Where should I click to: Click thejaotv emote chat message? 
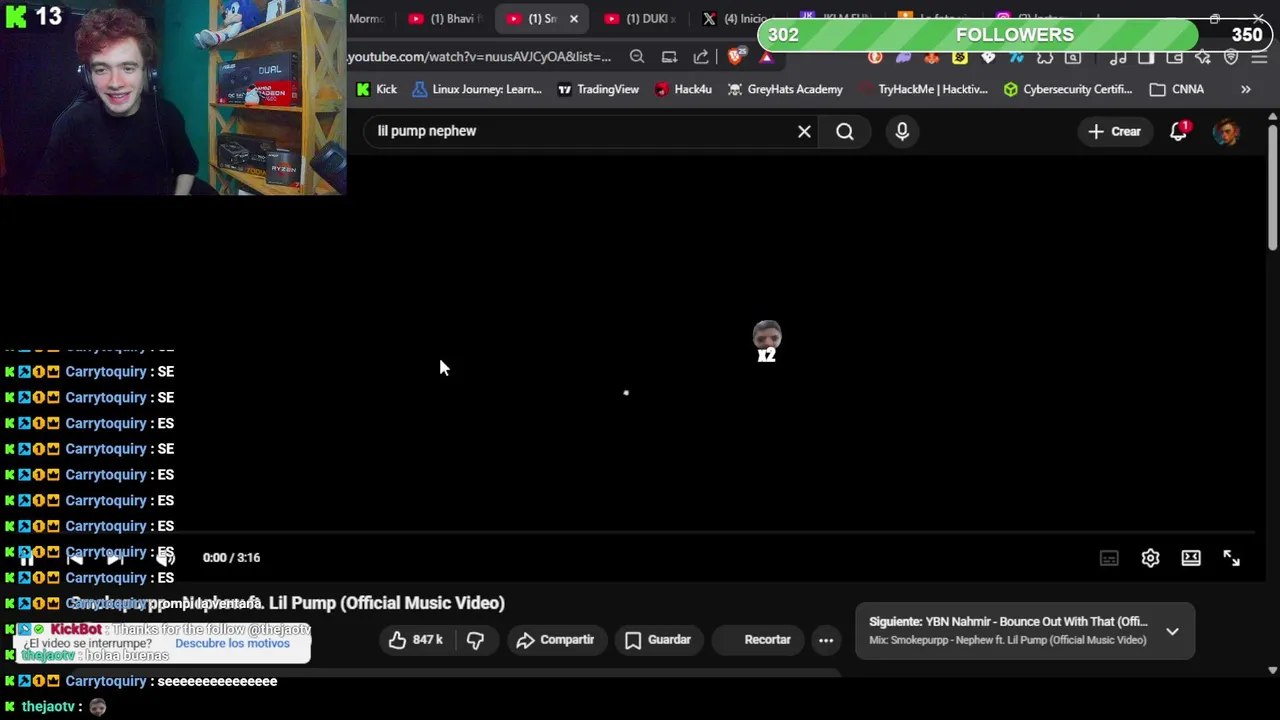coord(56,707)
